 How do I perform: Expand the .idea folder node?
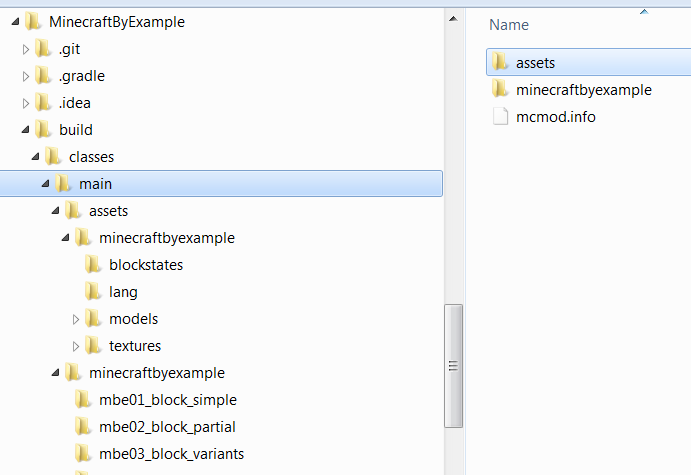point(26,103)
